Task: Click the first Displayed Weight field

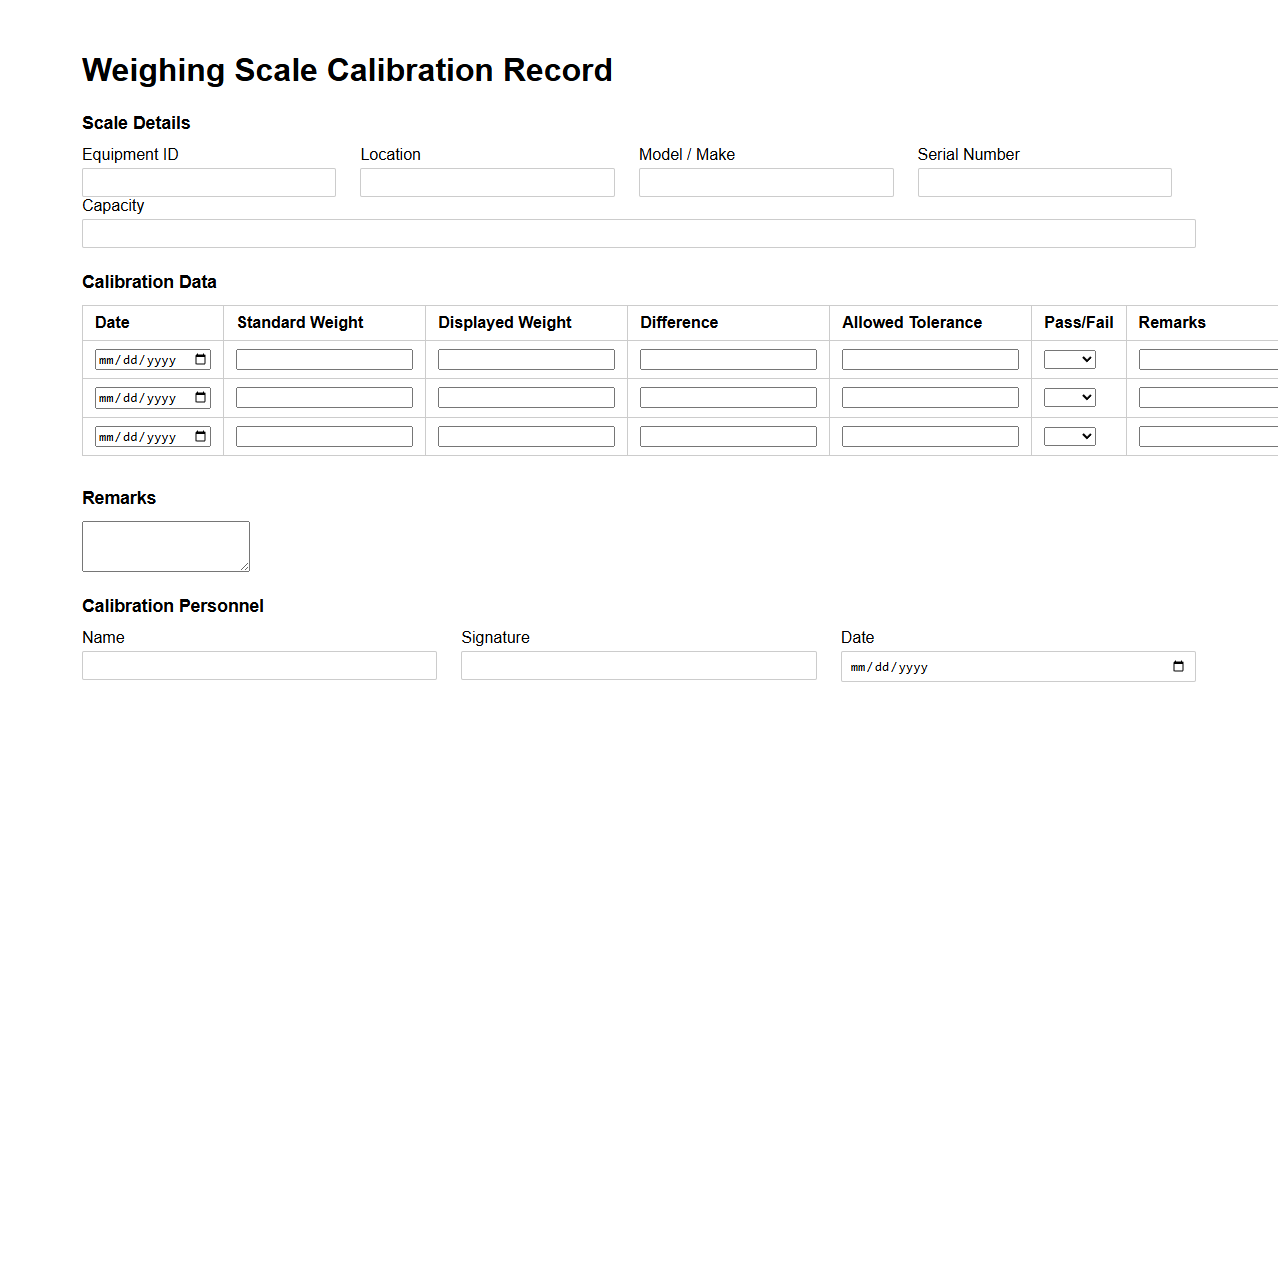Action: 526,358
